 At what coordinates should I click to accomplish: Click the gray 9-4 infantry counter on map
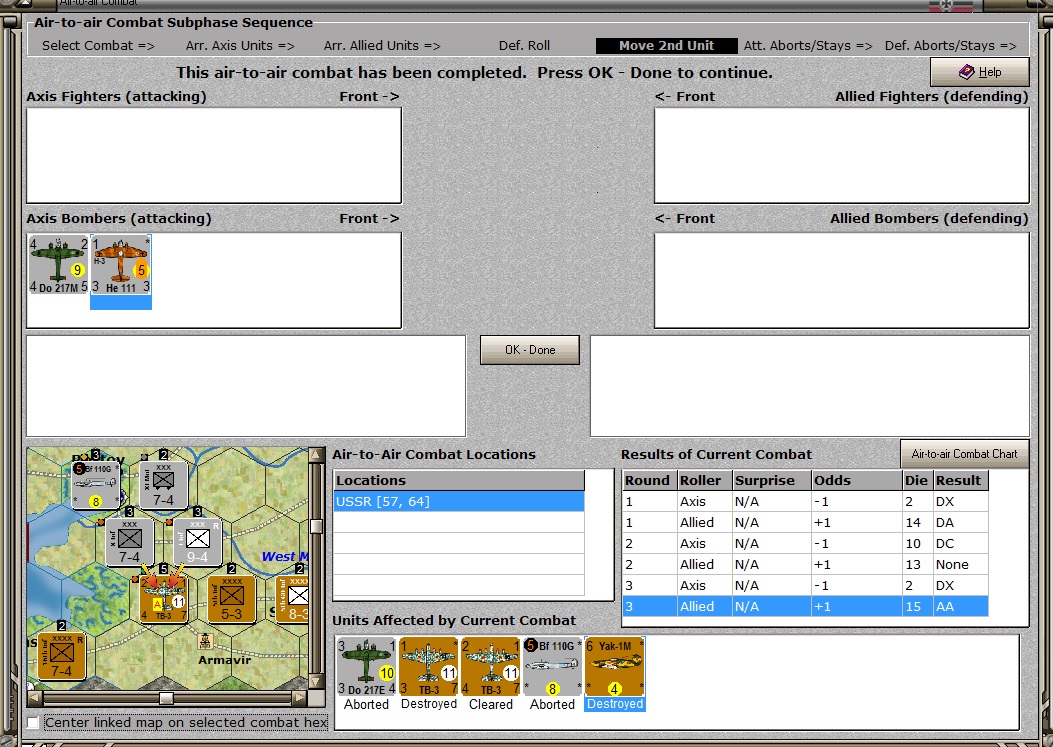[197, 541]
